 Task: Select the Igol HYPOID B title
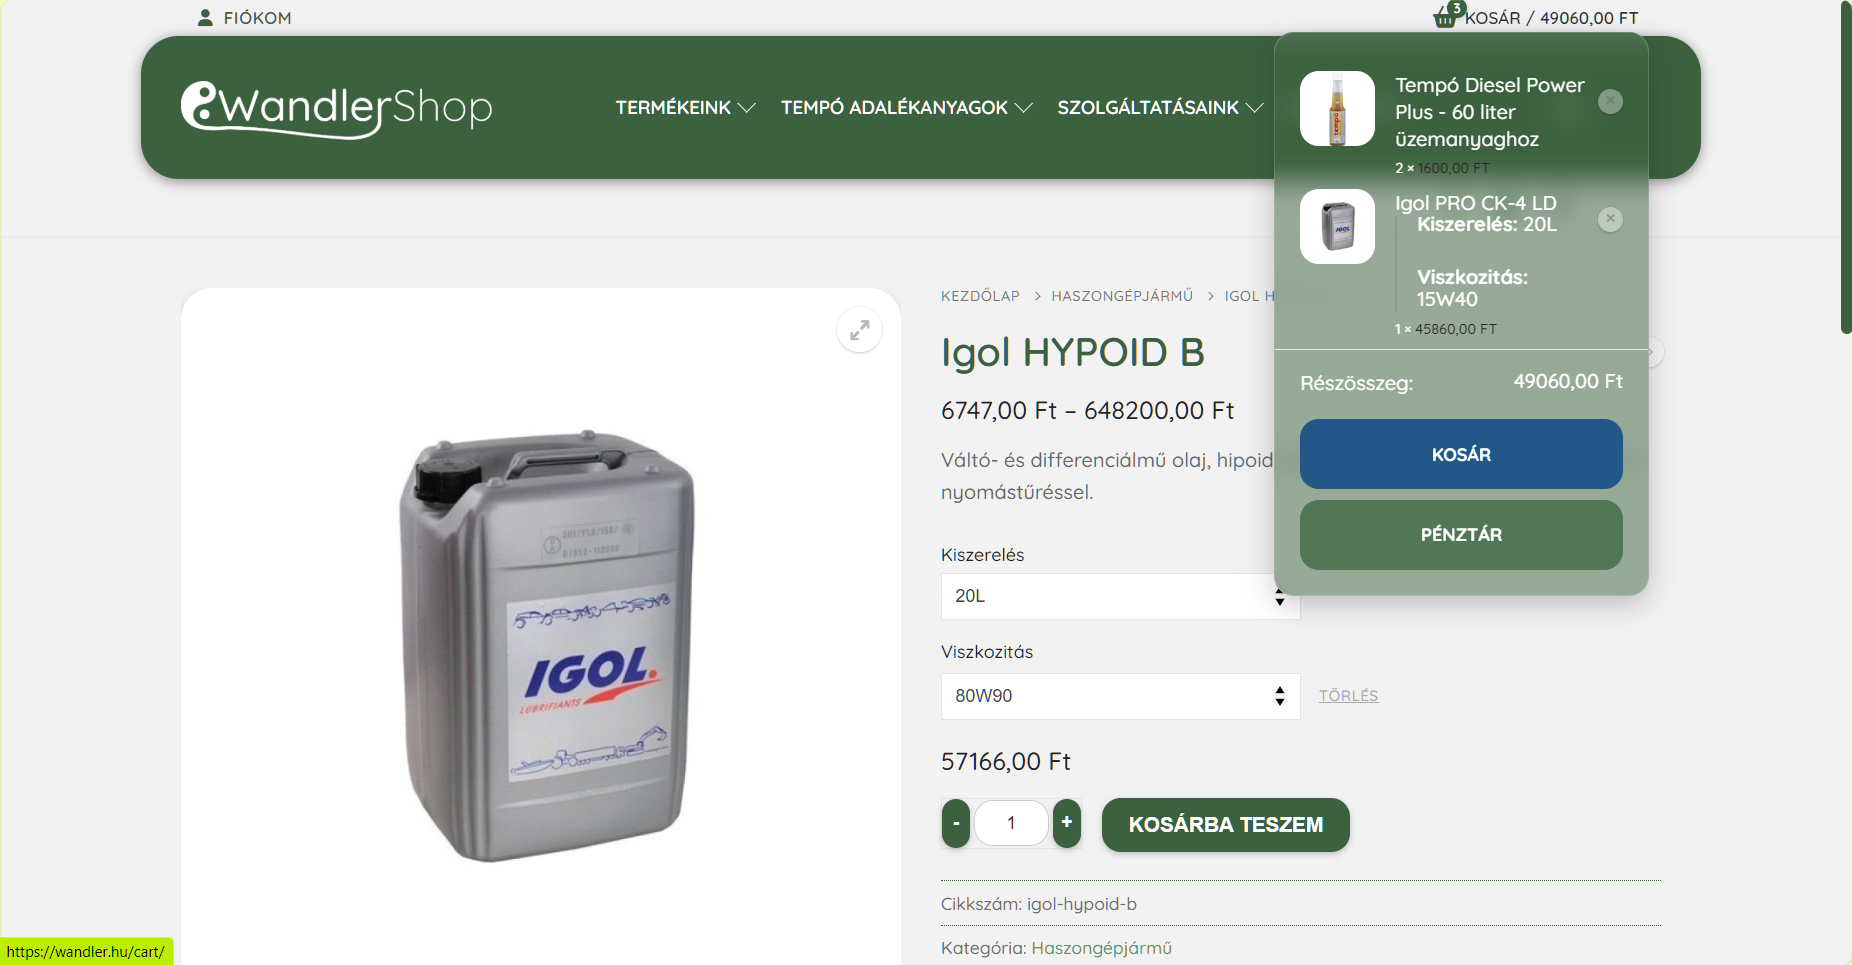1073,353
